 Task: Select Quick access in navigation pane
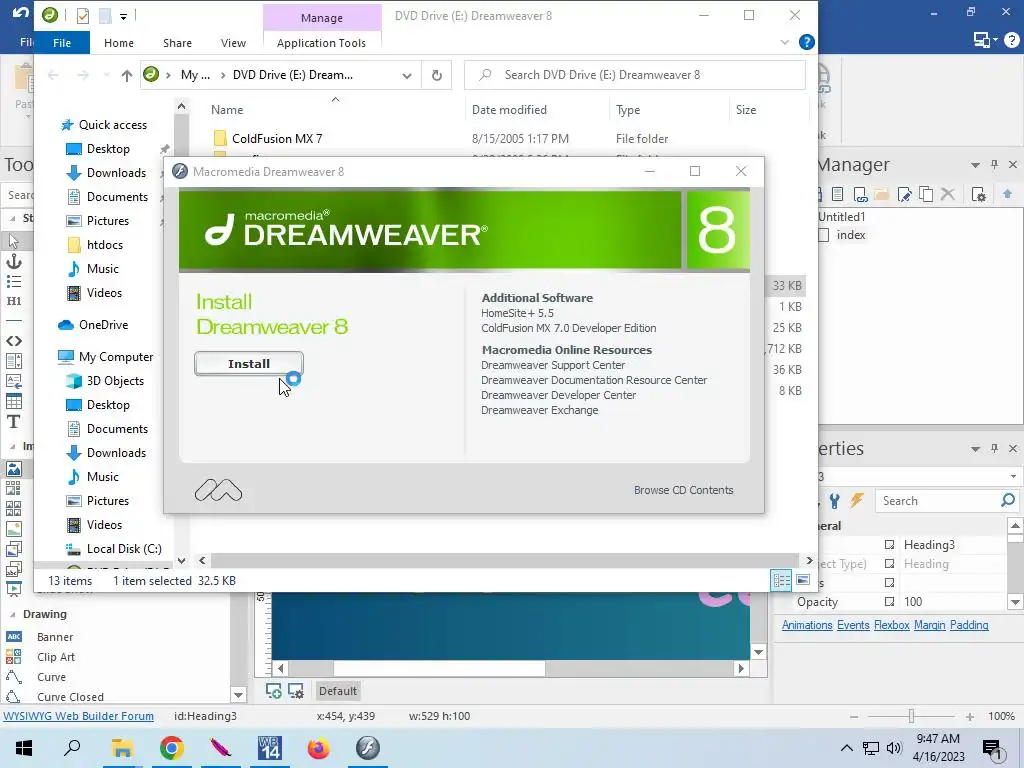pos(112,125)
